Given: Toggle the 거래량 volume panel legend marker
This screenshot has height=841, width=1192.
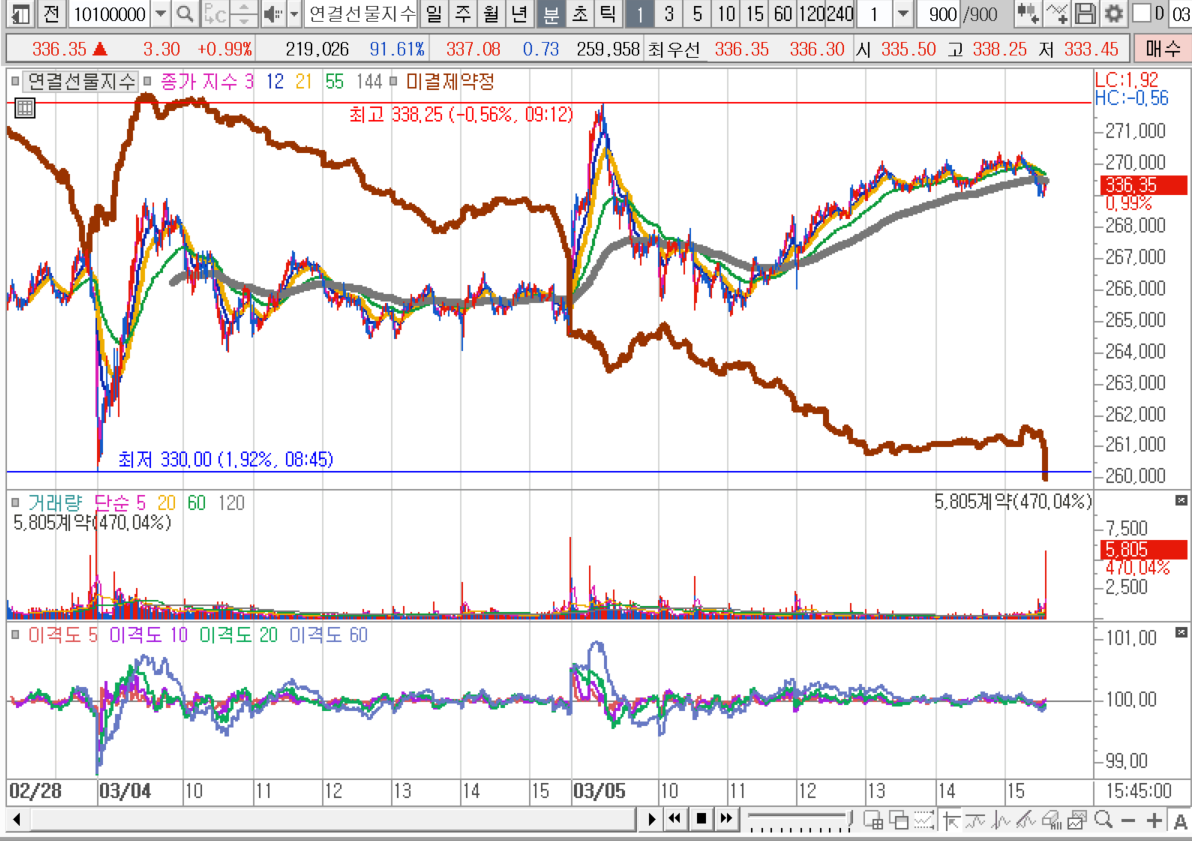Looking at the screenshot, I should (16, 503).
